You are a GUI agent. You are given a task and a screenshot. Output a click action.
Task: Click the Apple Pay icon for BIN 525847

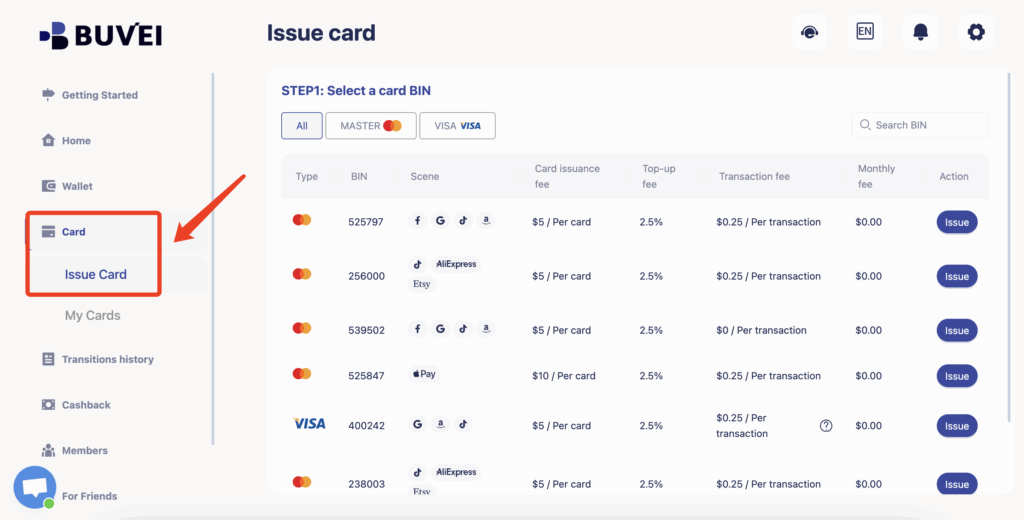tap(424, 374)
